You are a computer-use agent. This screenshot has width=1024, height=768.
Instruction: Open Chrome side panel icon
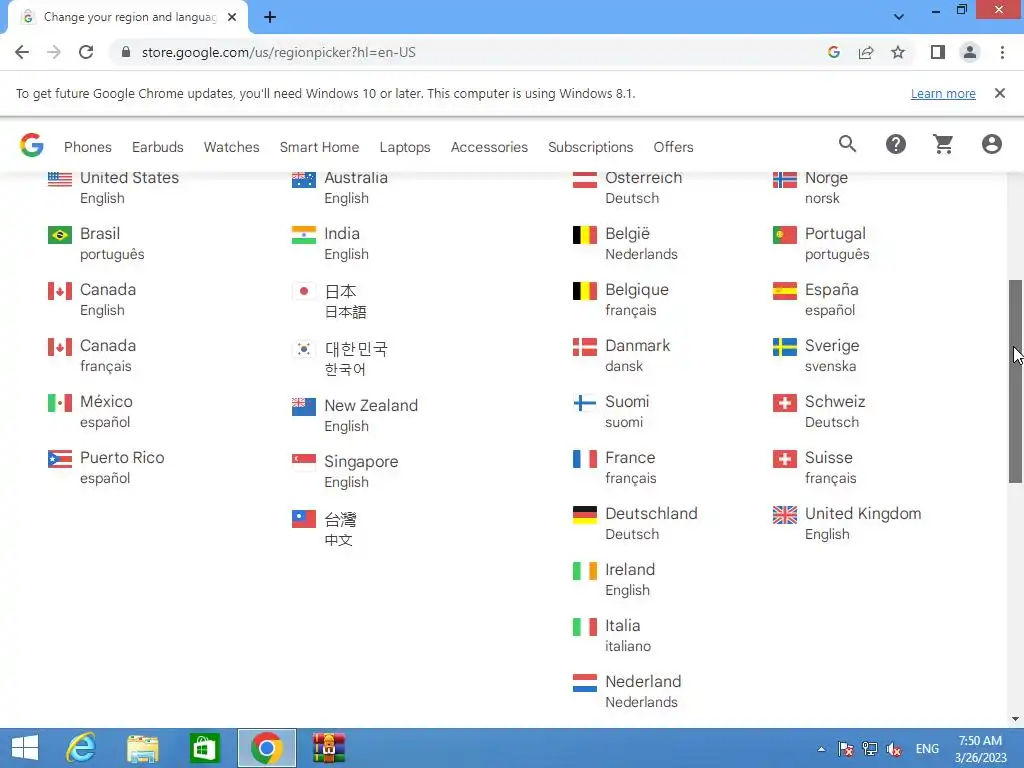(938, 52)
